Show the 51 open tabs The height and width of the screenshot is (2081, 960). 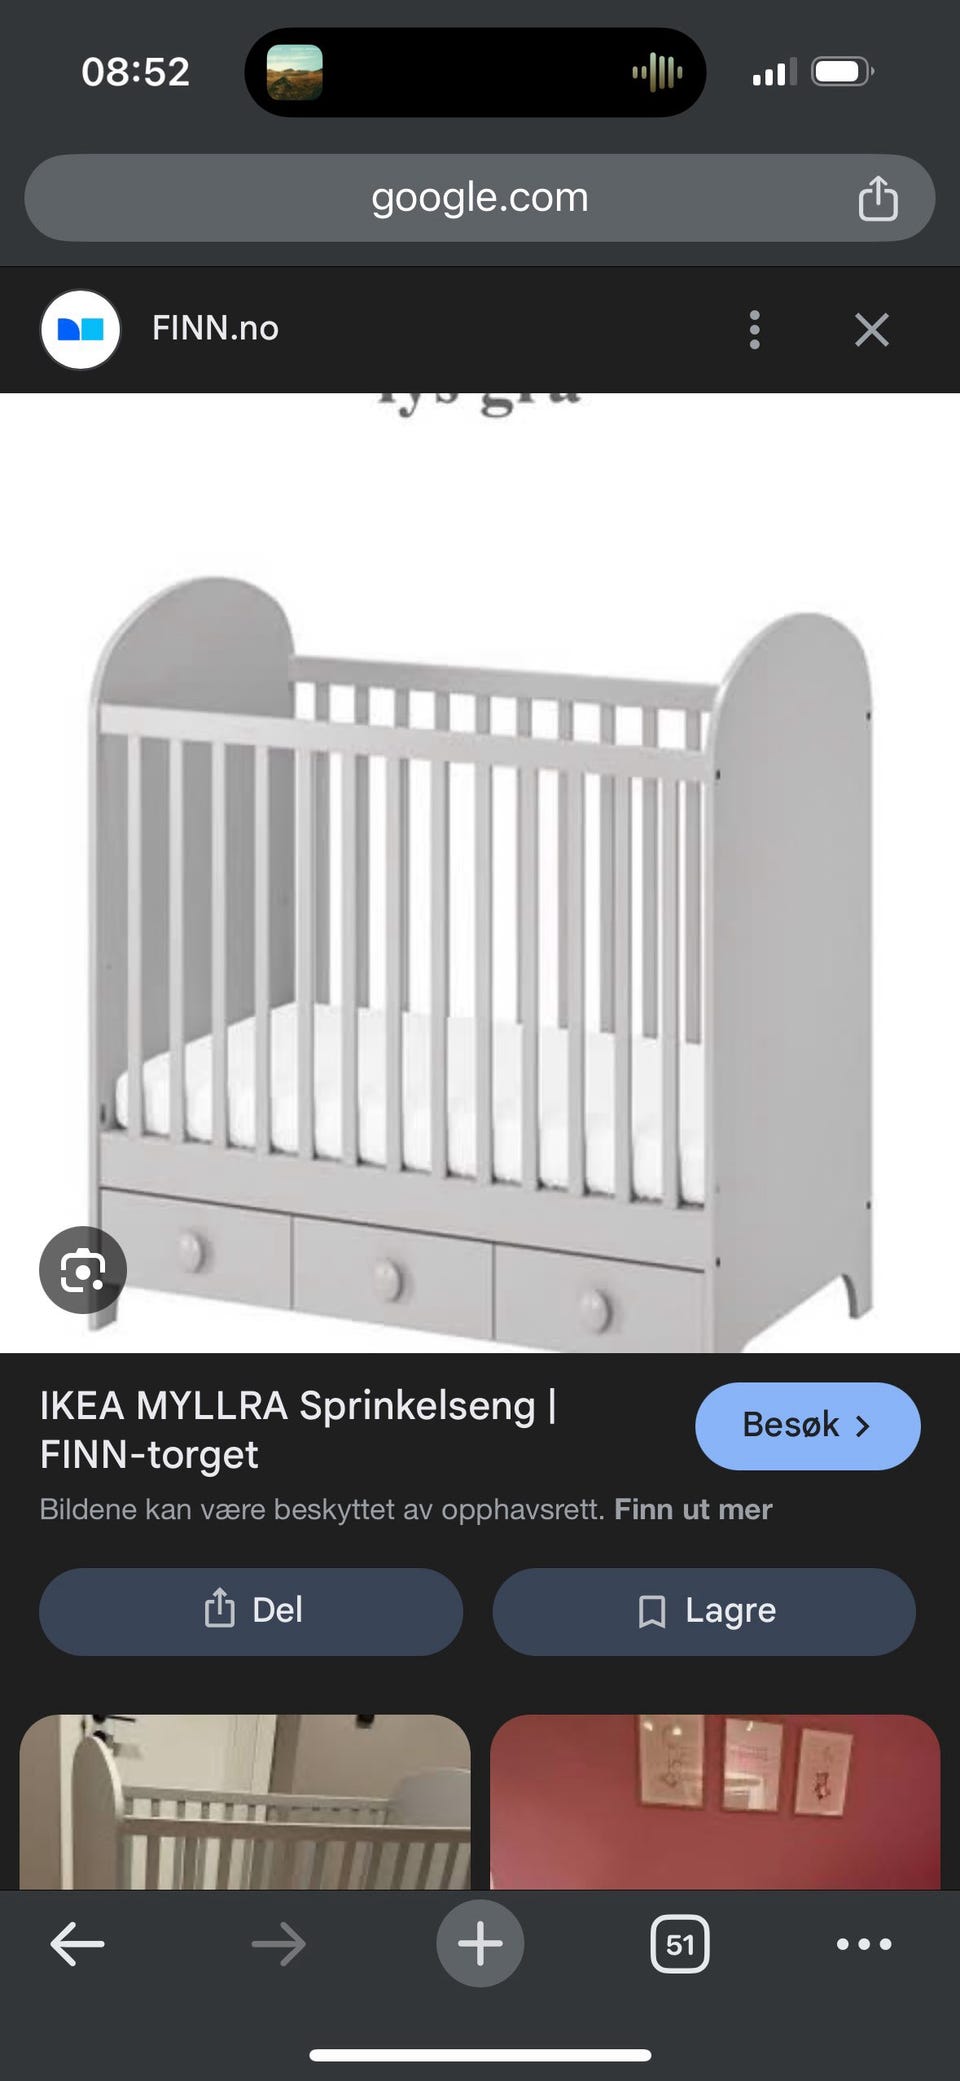pyautogui.click(x=680, y=1944)
